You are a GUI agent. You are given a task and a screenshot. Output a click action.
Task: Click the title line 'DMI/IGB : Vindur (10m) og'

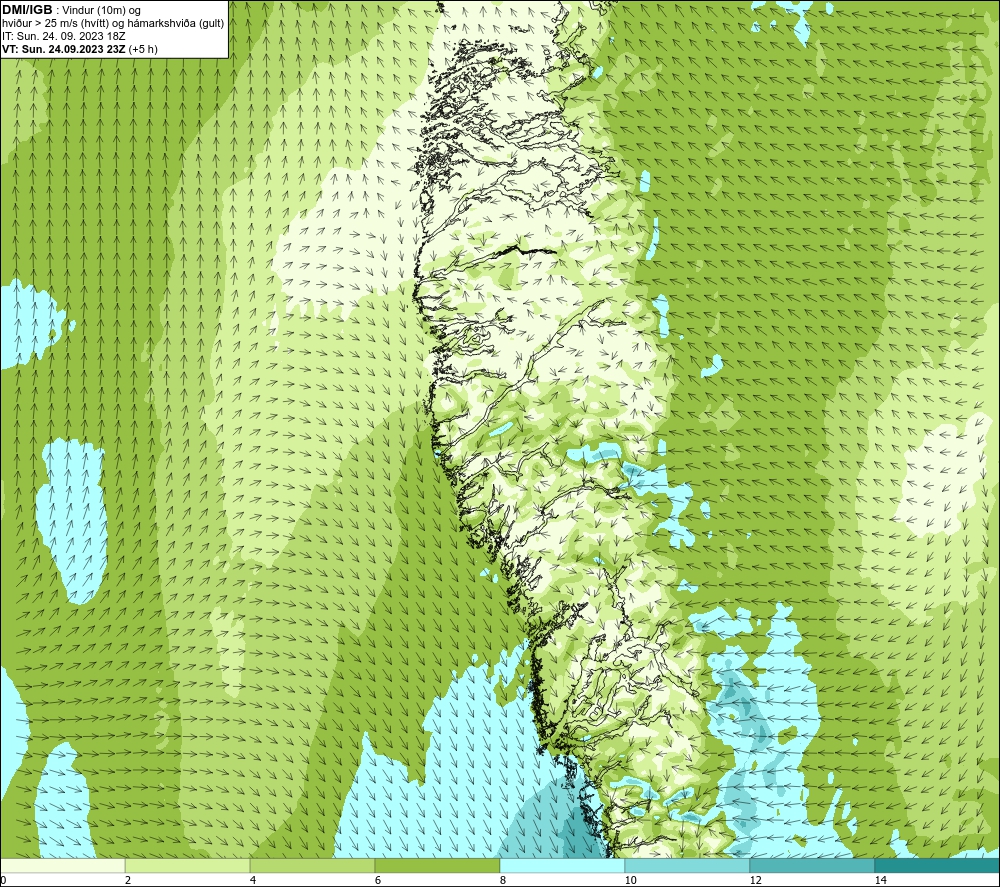click(x=72, y=10)
